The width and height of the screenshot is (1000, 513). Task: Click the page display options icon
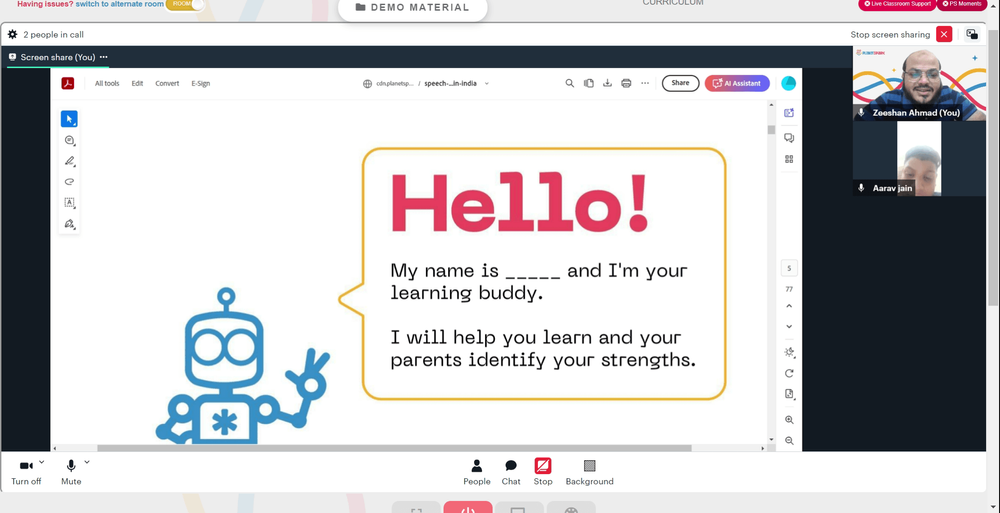789,394
